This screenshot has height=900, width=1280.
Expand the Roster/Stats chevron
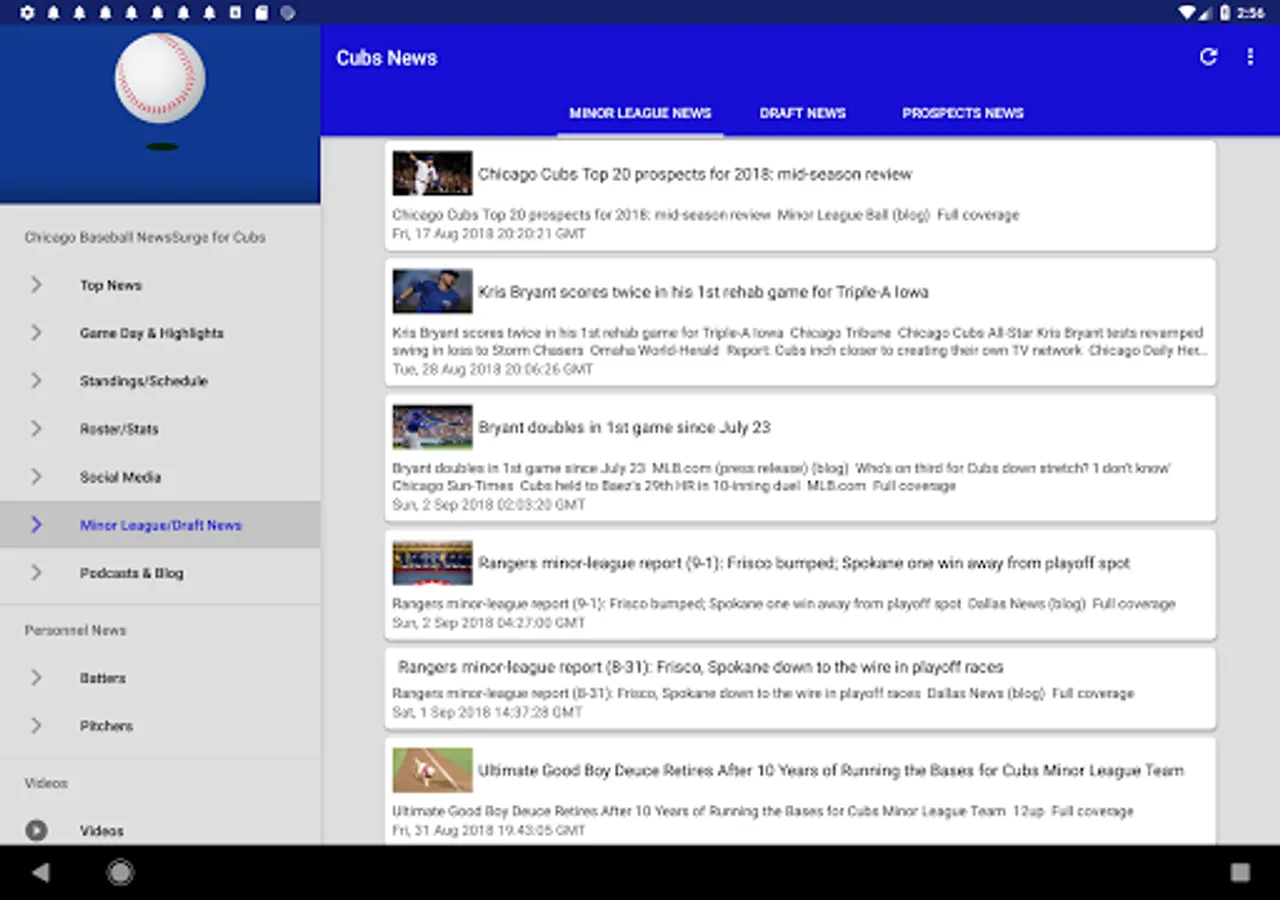pos(37,429)
